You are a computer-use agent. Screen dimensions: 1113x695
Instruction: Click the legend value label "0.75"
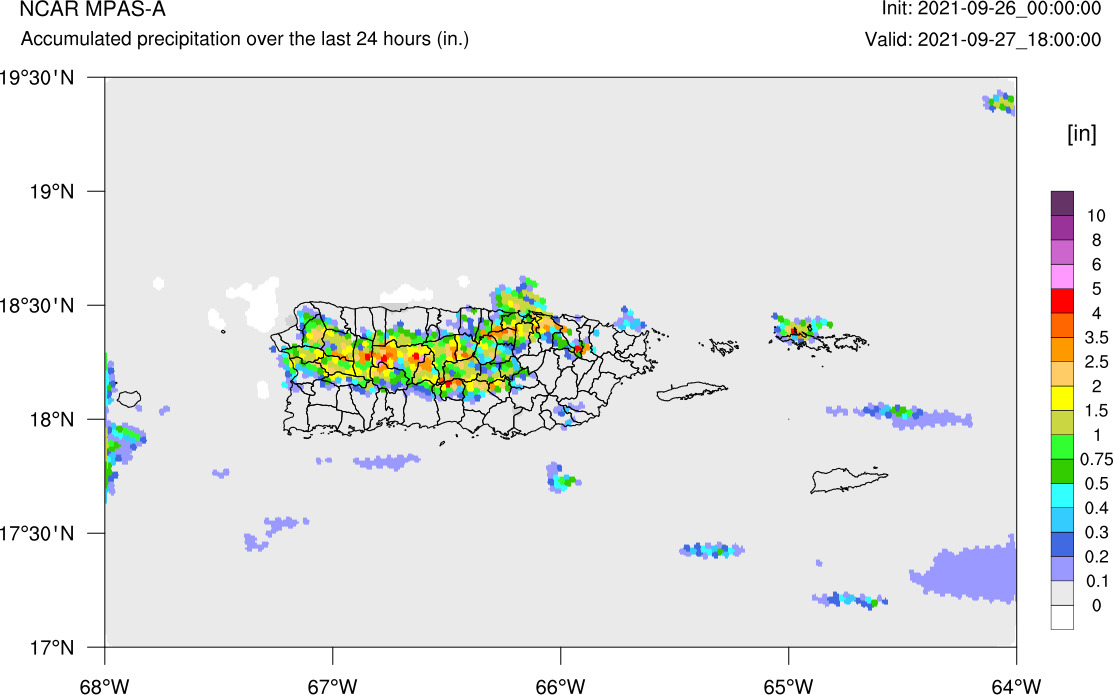click(x=1096, y=459)
